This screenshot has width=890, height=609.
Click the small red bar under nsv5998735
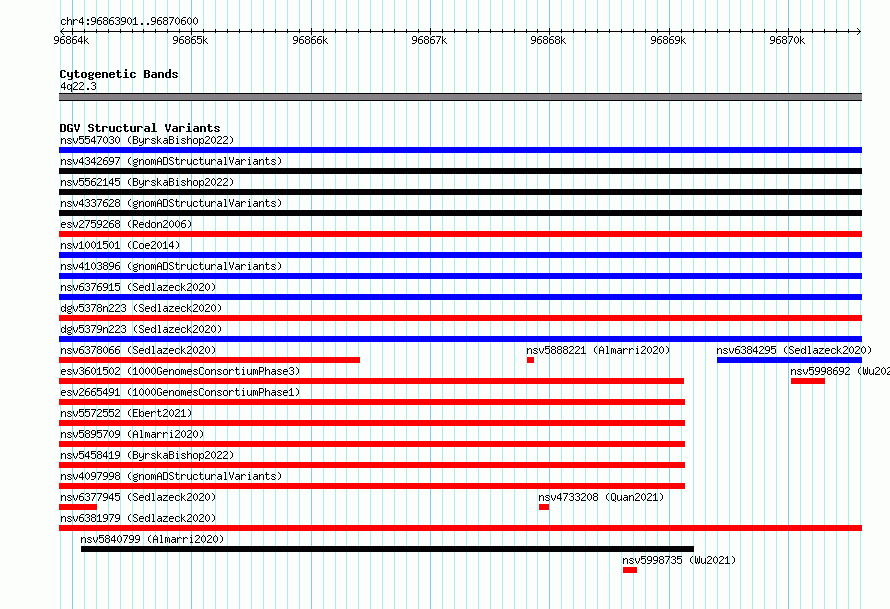[x=629, y=570]
